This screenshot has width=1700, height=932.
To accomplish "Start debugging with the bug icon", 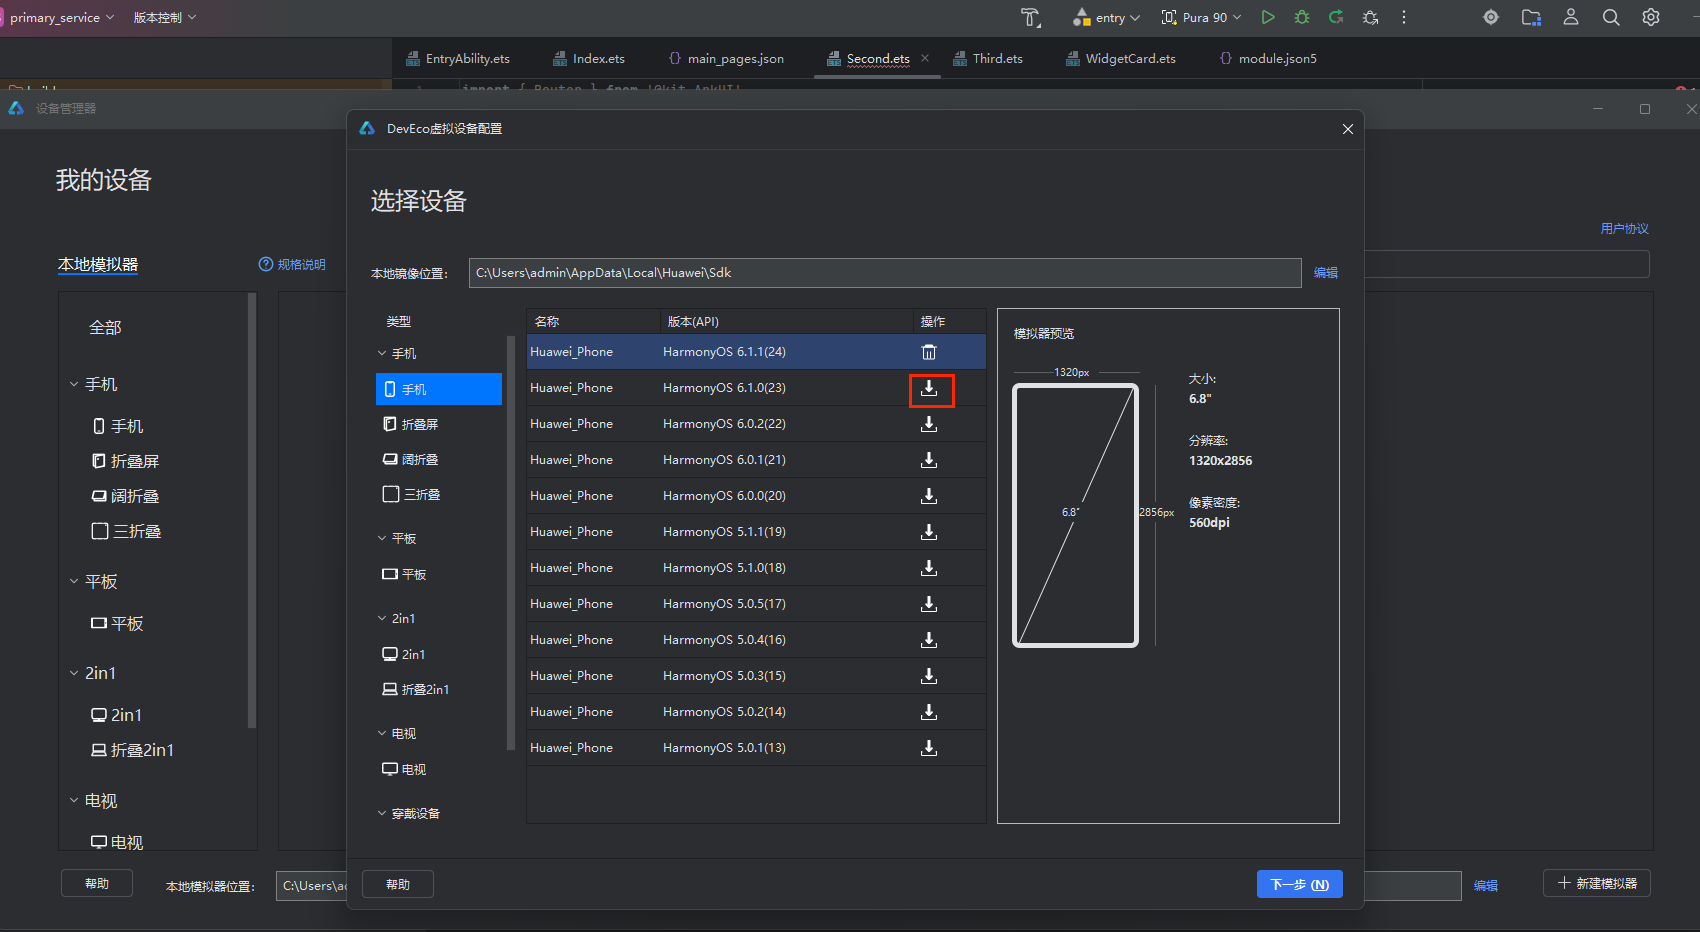I will point(1302,17).
